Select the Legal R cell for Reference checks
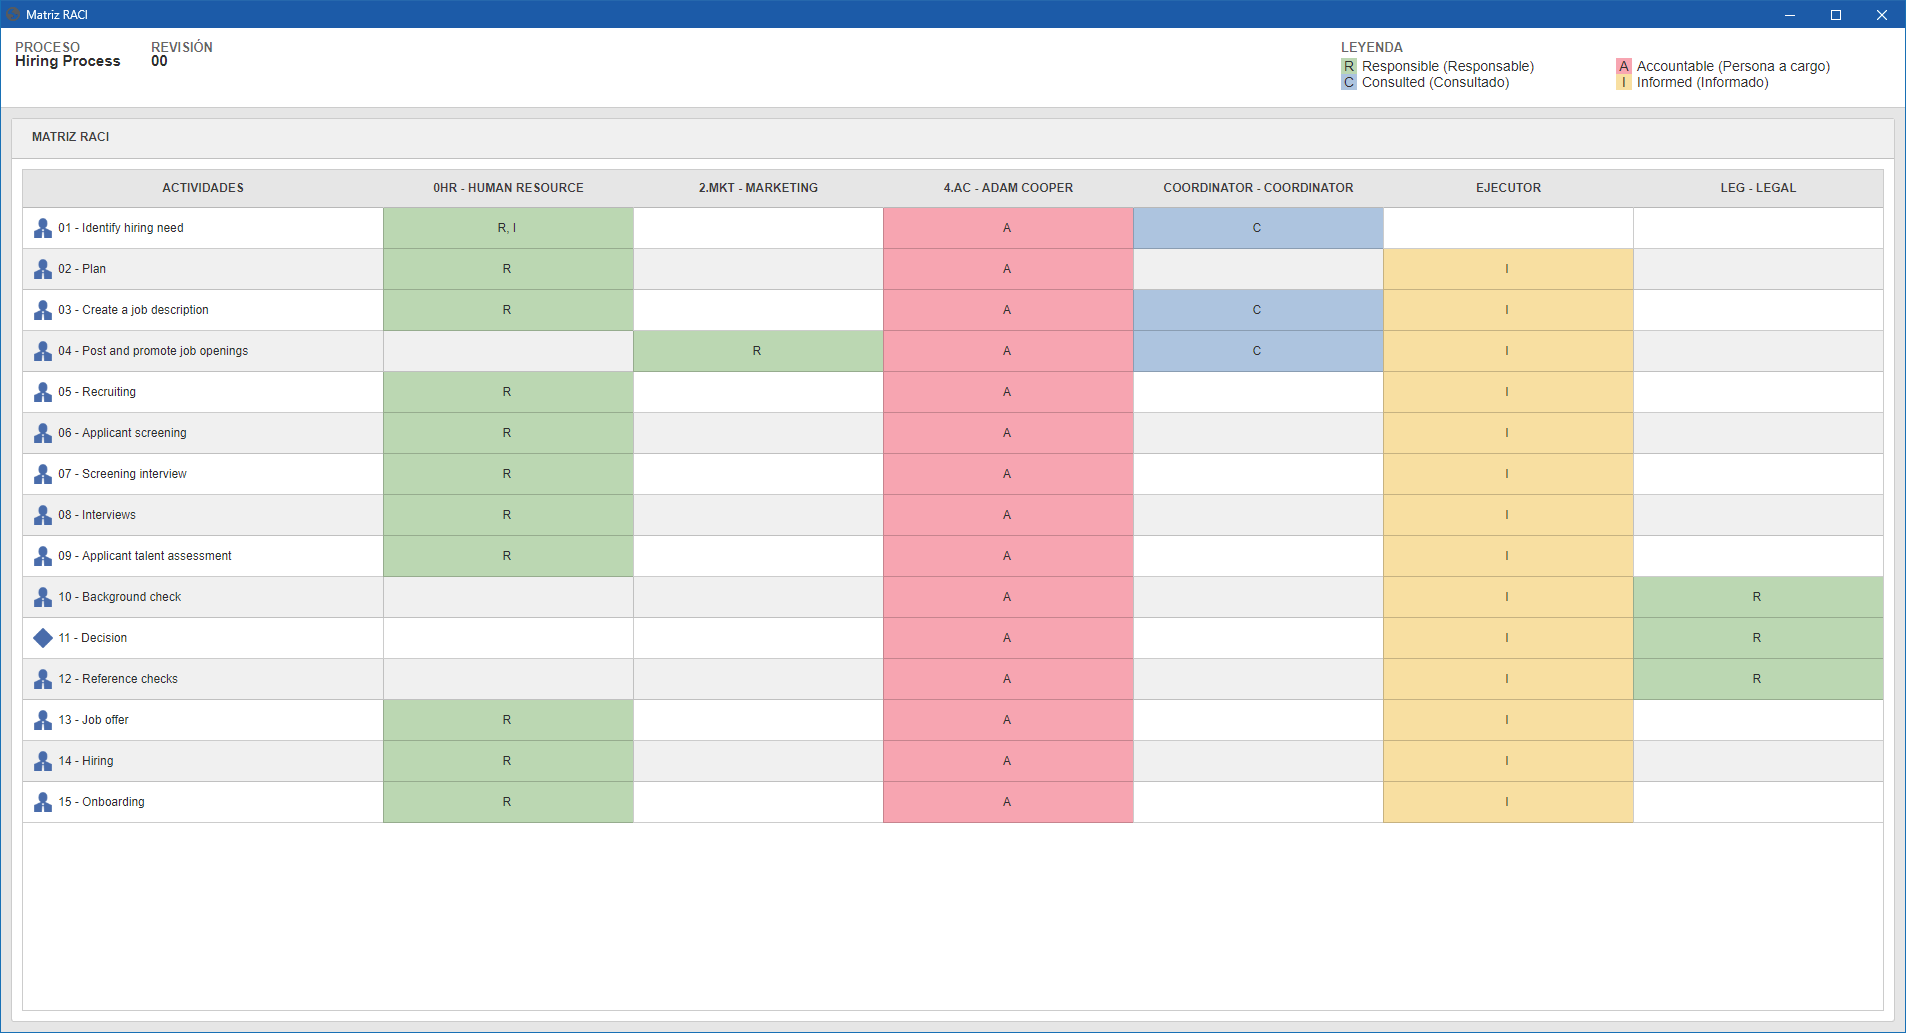 (x=1758, y=679)
